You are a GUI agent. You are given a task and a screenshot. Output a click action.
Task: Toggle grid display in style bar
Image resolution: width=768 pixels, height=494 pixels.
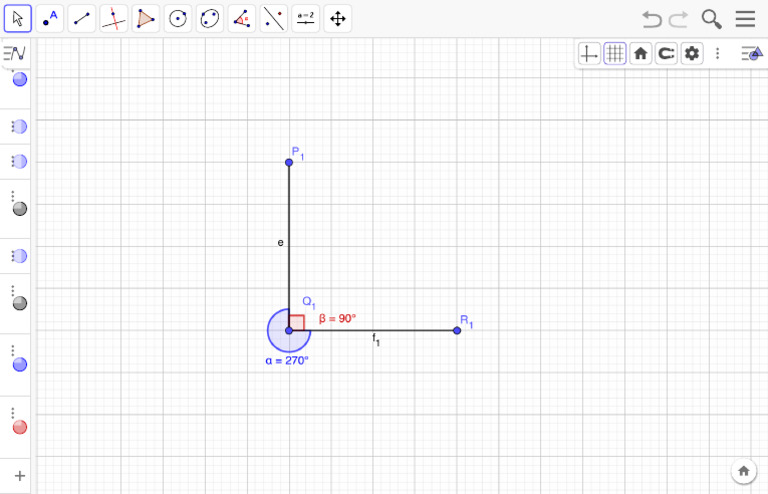[615, 53]
